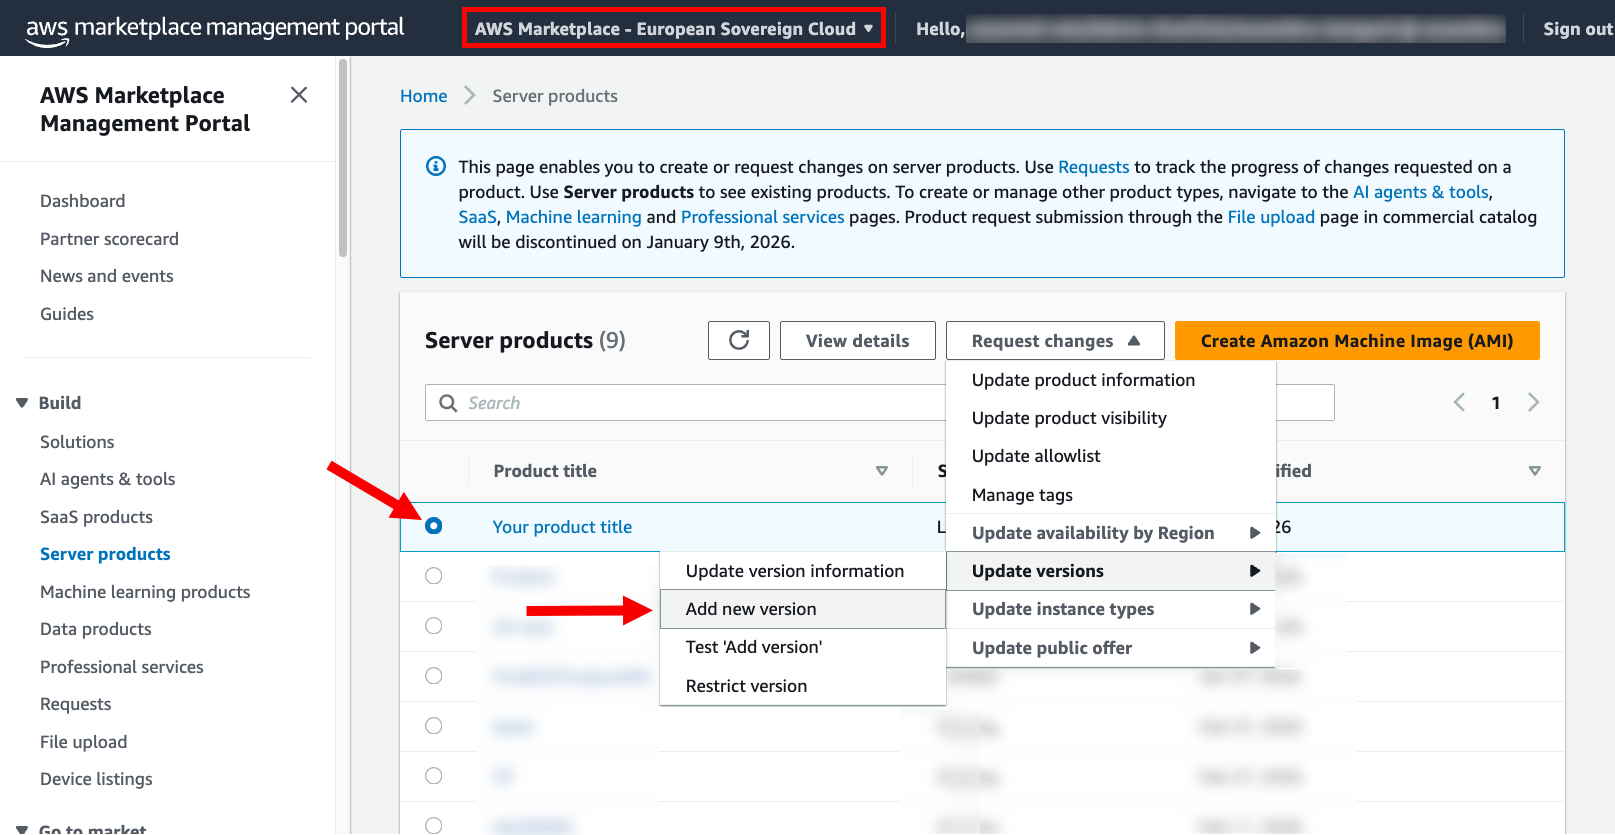Sort by Product title column arrow
This screenshot has height=835, width=1615.
point(882,471)
